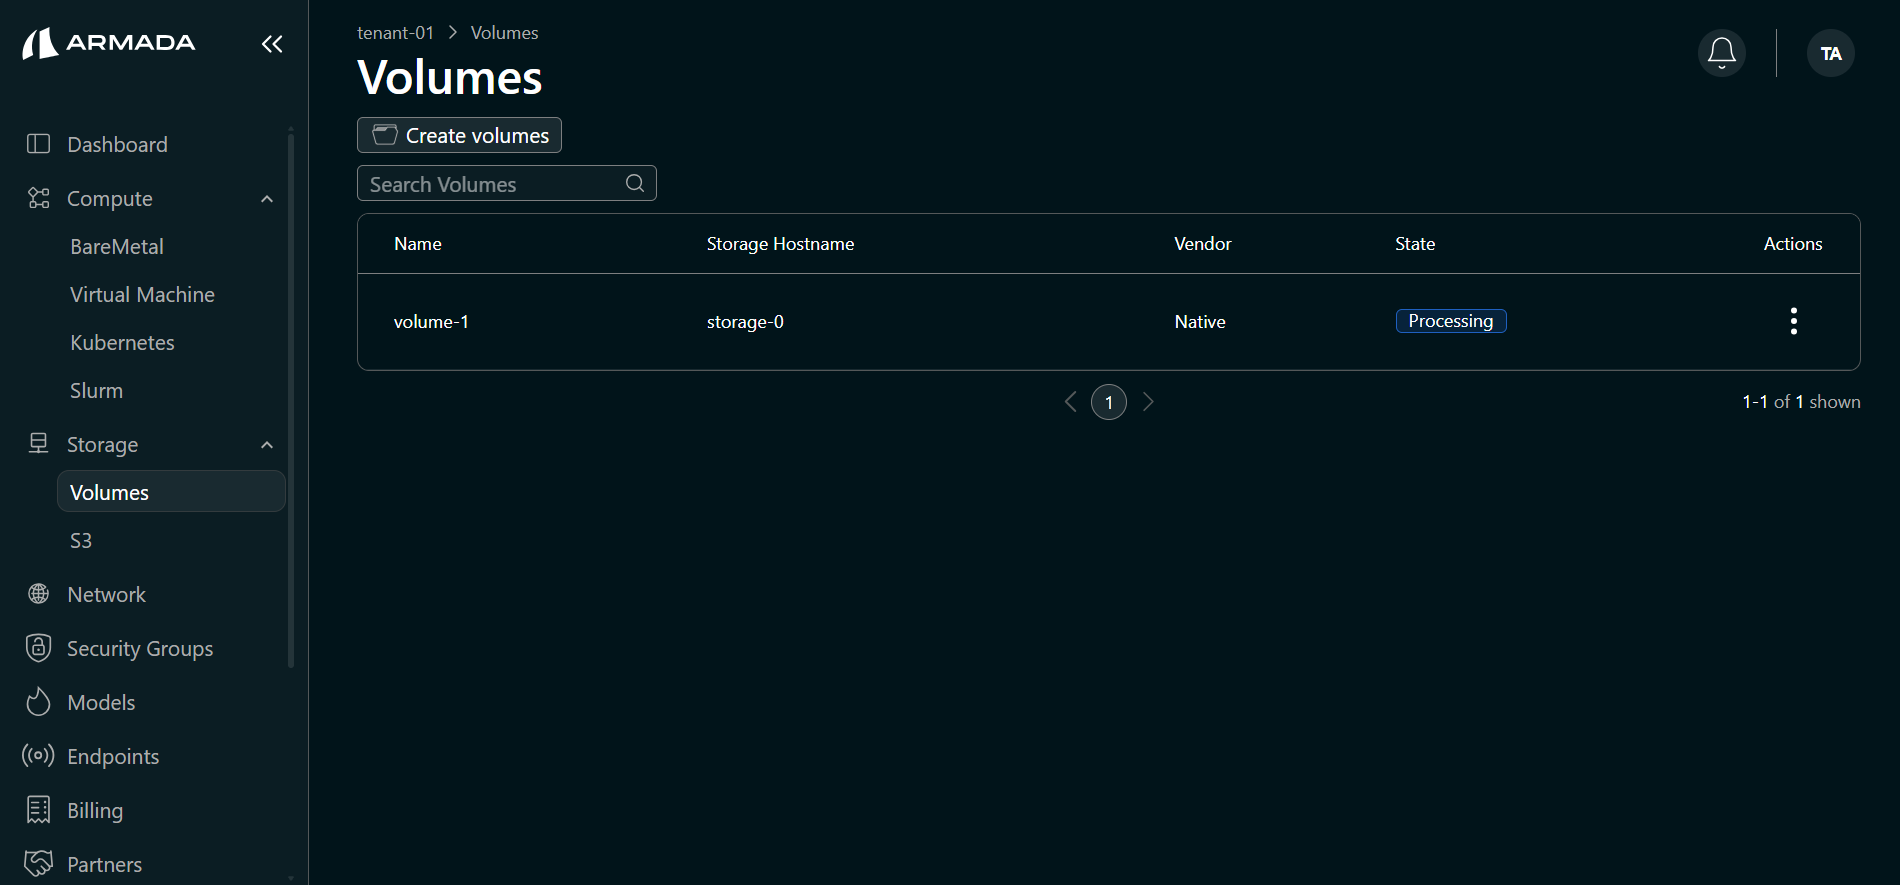Collapse the Storage section chevron
Viewport: 1900px width, 885px height.
tap(267, 445)
